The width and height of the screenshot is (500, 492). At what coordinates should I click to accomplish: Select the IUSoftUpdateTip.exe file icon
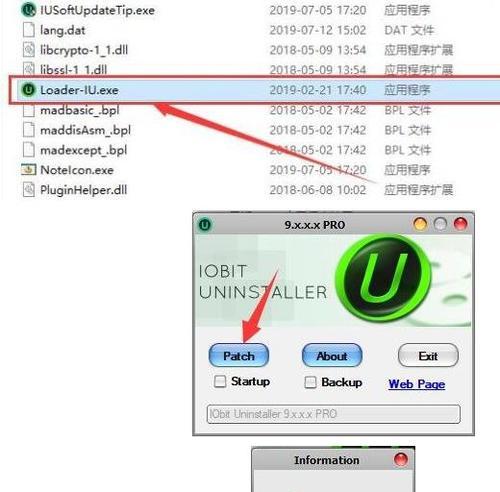[29, 10]
